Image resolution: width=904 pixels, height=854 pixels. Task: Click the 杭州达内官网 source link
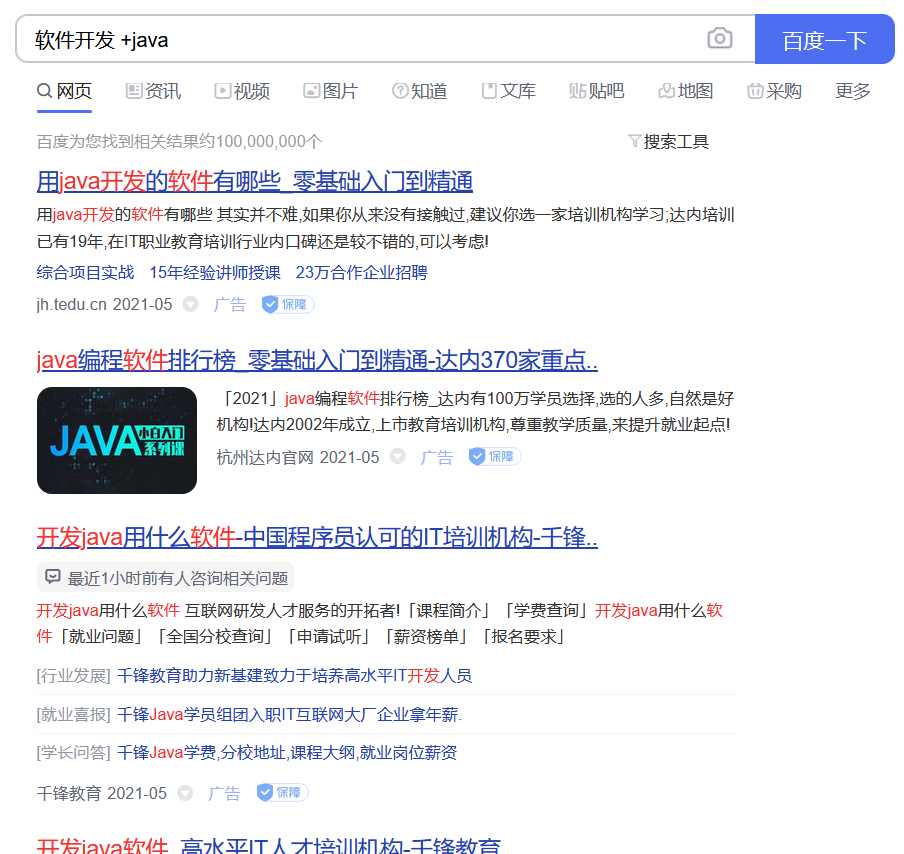click(x=265, y=457)
